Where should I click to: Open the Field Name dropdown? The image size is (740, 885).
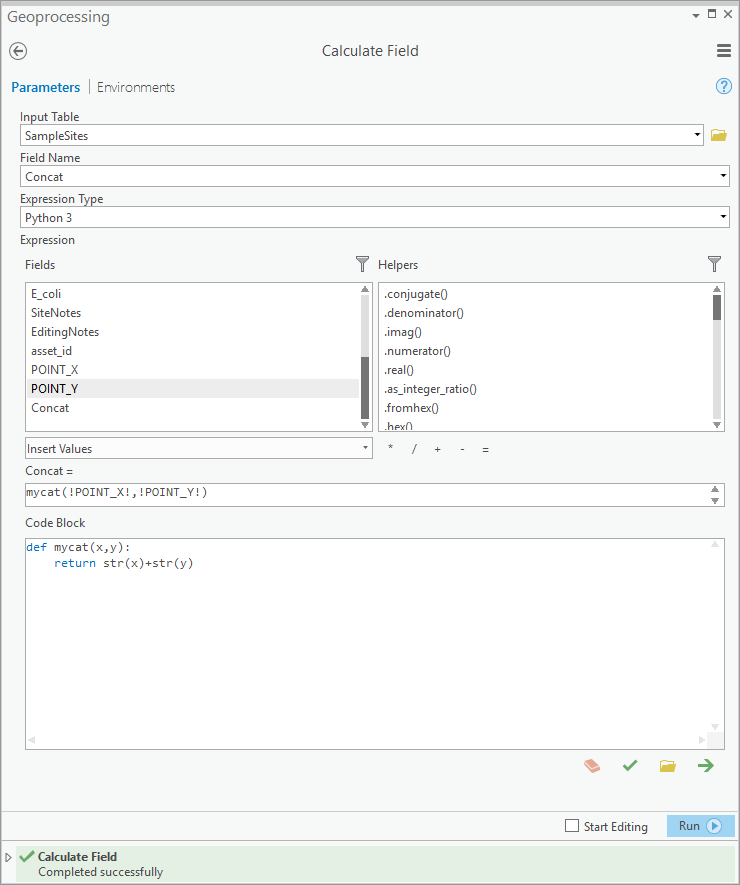pyautogui.click(x=723, y=176)
